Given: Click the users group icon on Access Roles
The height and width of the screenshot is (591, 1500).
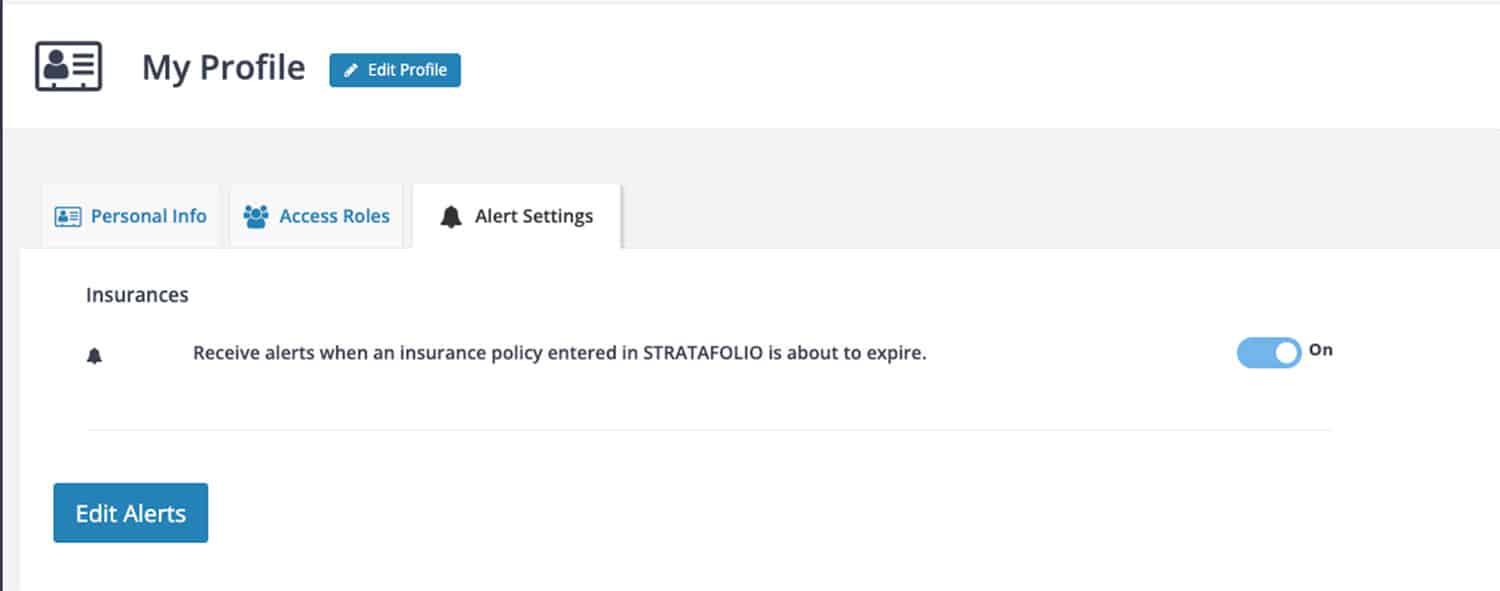Looking at the screenshot, I should pos(256,216).
